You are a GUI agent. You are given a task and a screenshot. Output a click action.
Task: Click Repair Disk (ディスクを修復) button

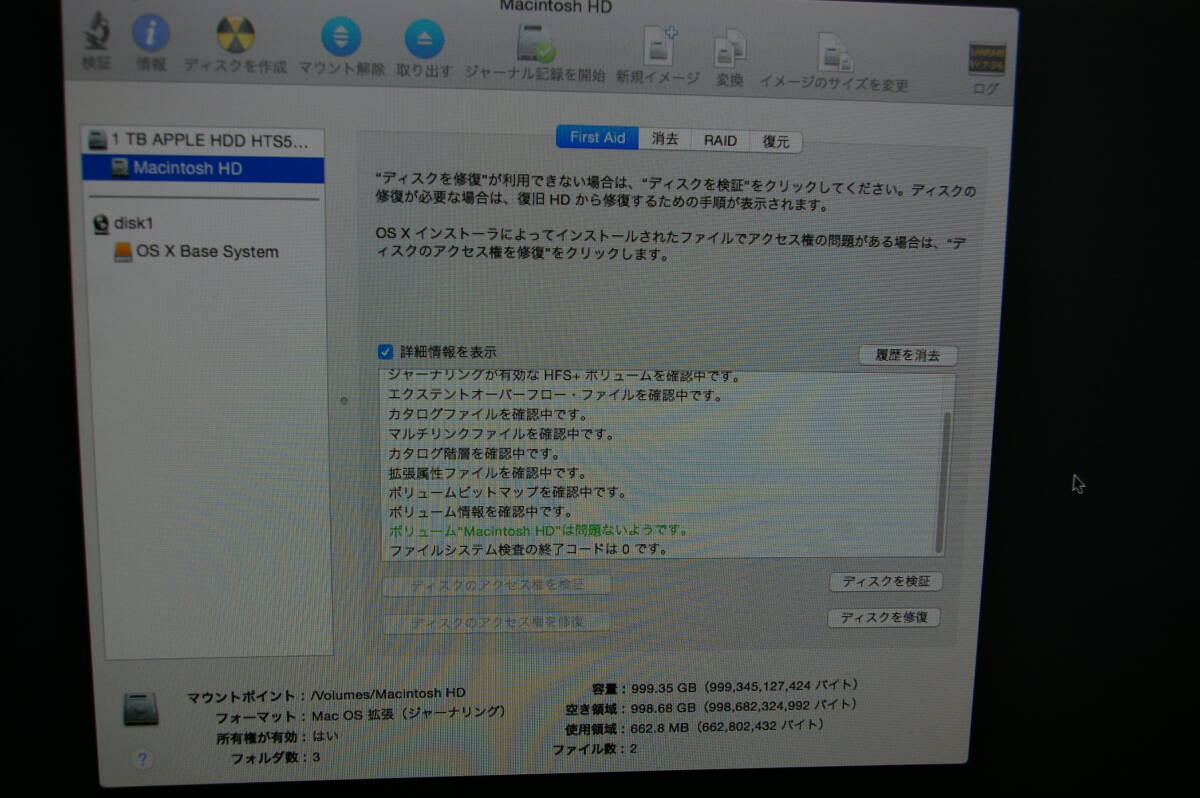point(884,617)
